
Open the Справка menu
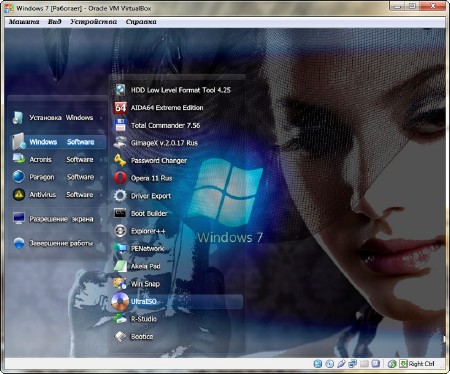coord(141,22)
